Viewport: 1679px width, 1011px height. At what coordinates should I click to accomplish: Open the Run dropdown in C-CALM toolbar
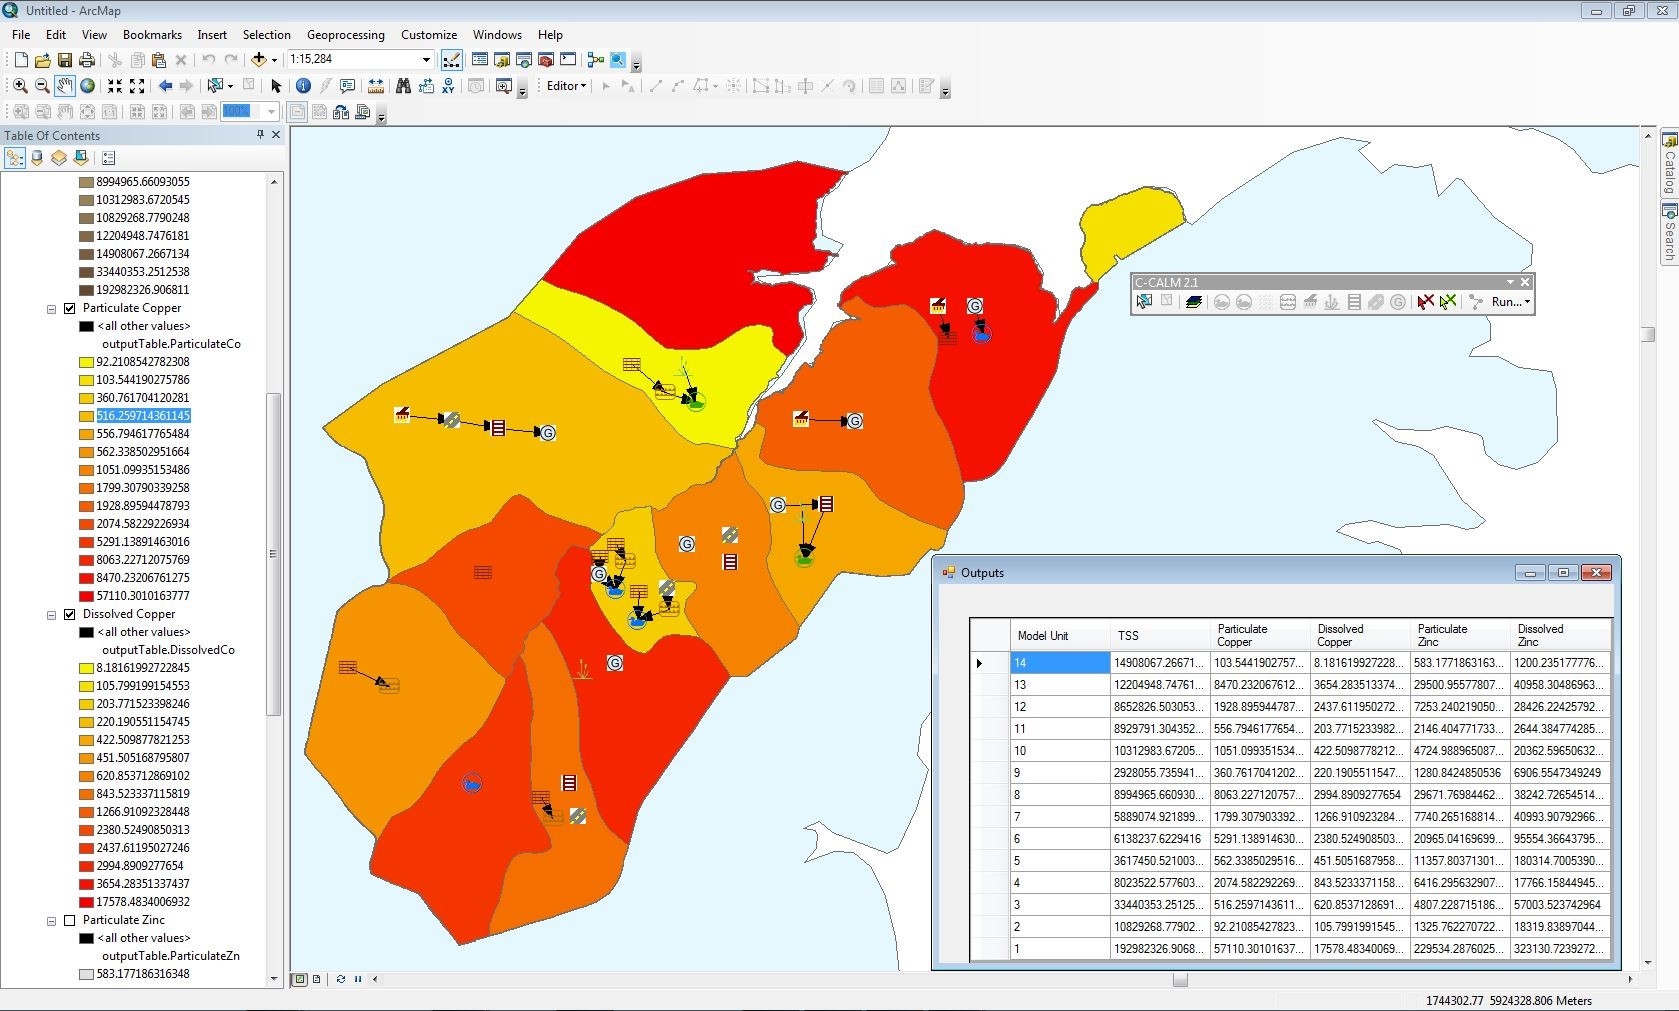[x=1510, y=302]
